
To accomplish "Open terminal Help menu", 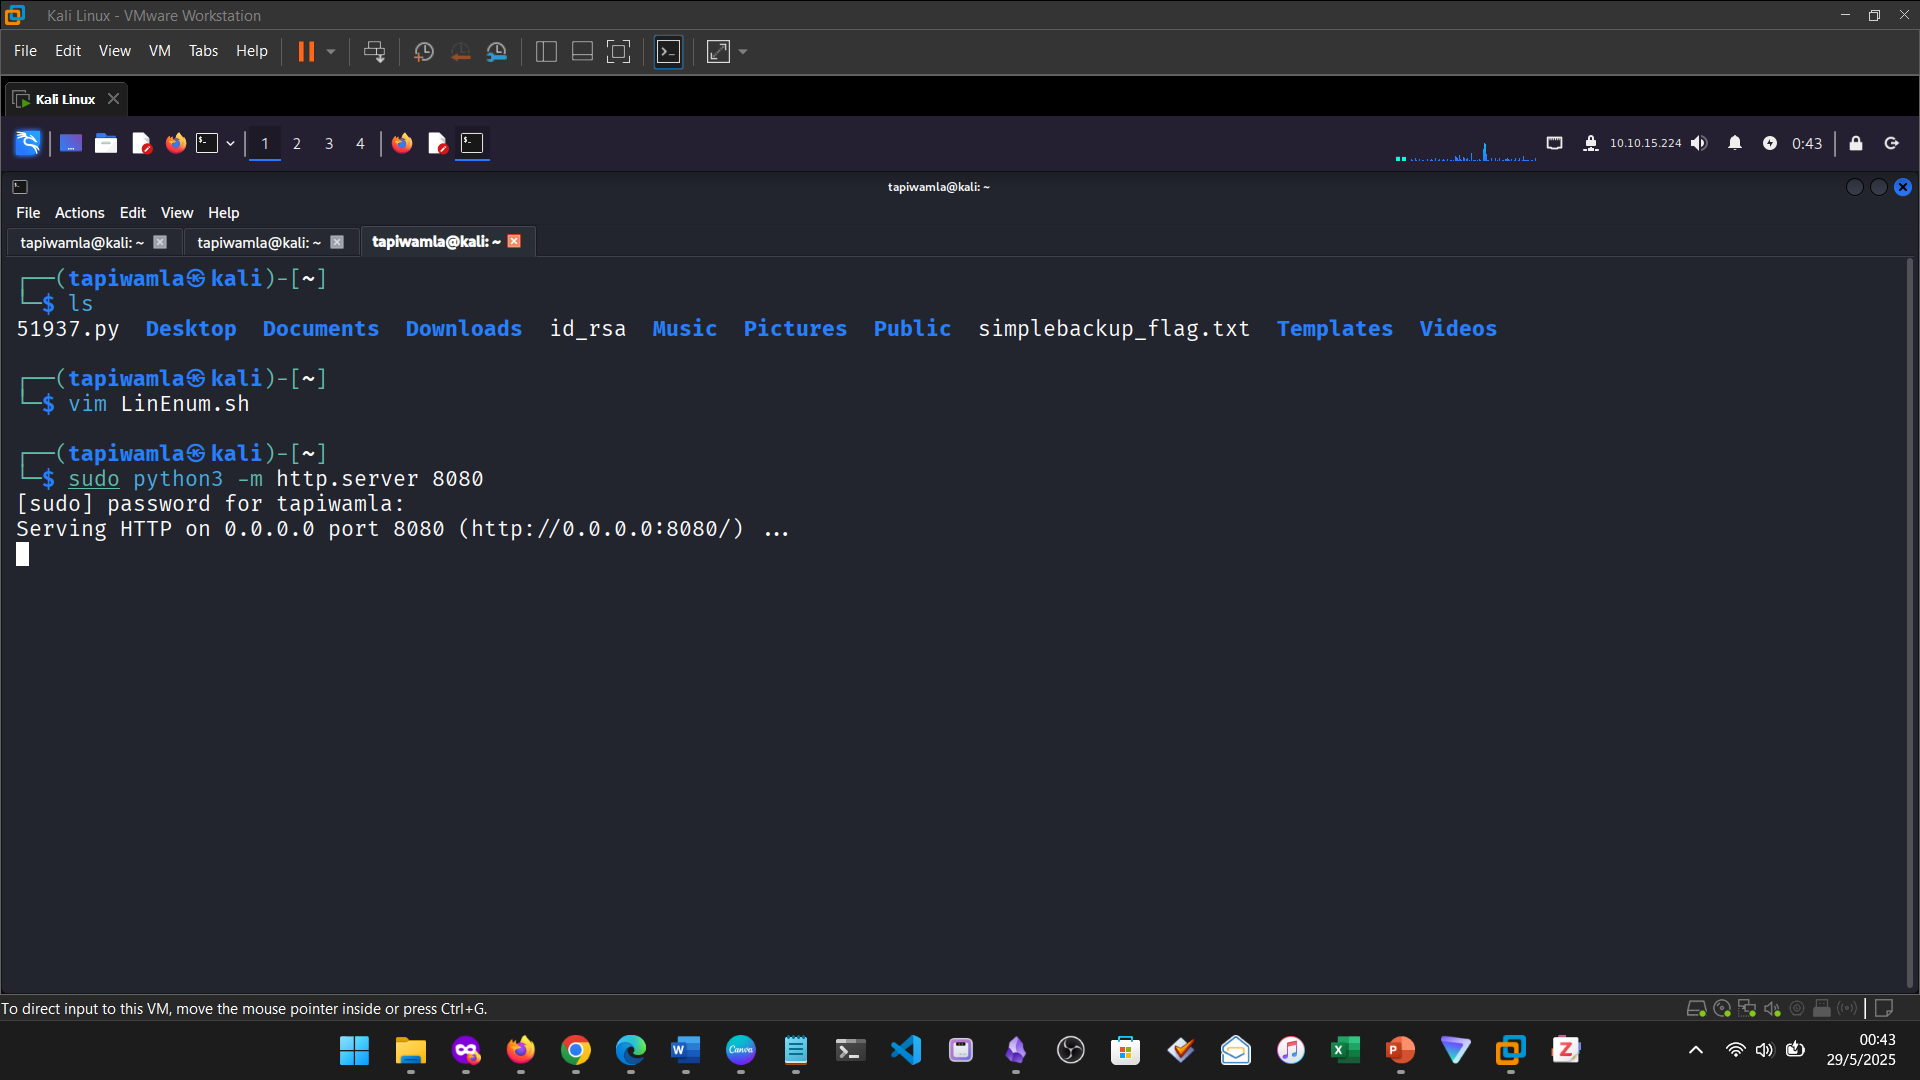I will [x=223, y=213].
